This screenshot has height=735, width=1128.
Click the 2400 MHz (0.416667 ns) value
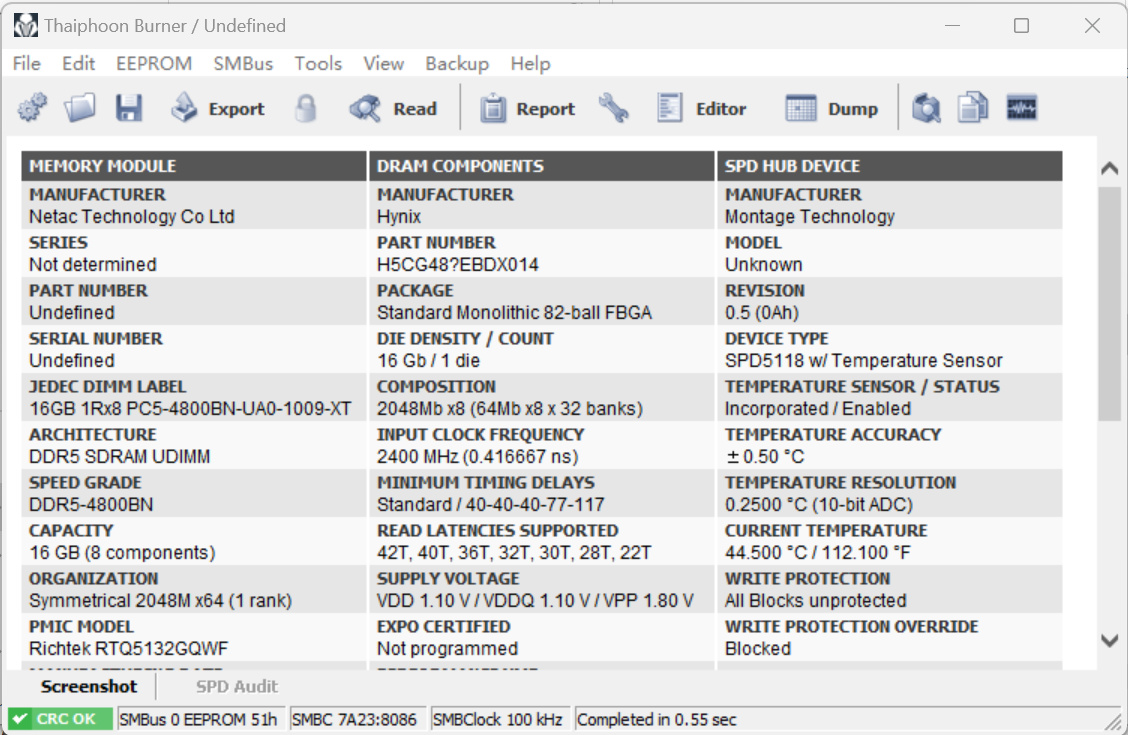click(478, 457)
